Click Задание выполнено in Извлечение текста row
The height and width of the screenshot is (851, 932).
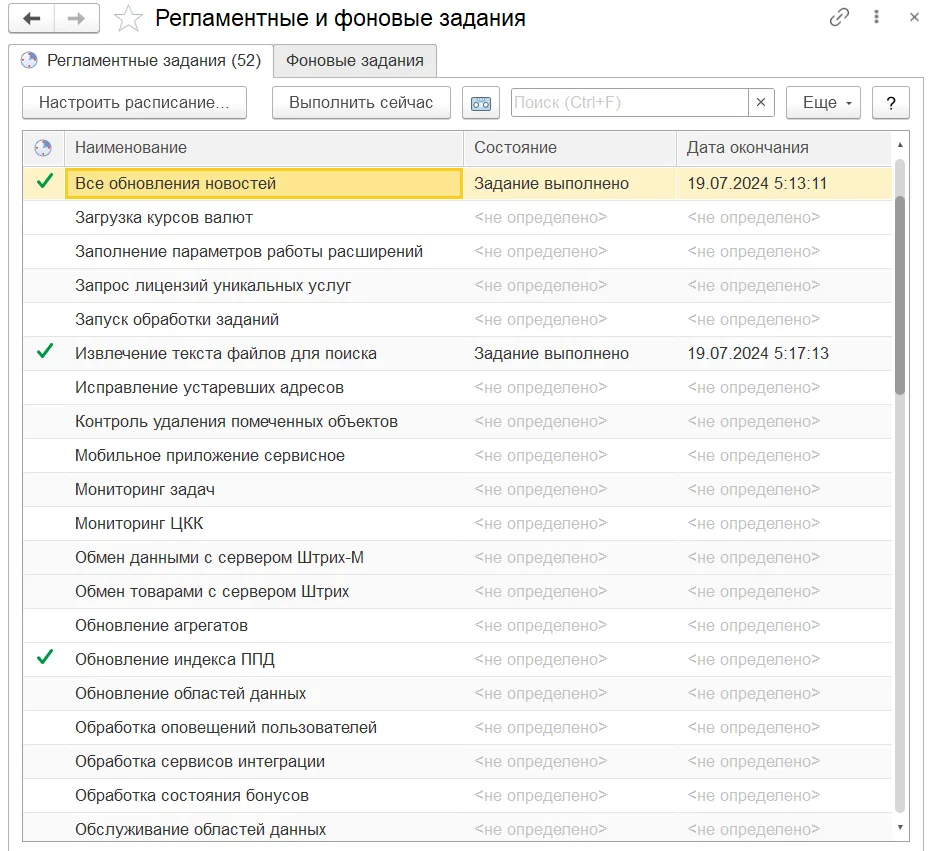(x=551, y=353)
